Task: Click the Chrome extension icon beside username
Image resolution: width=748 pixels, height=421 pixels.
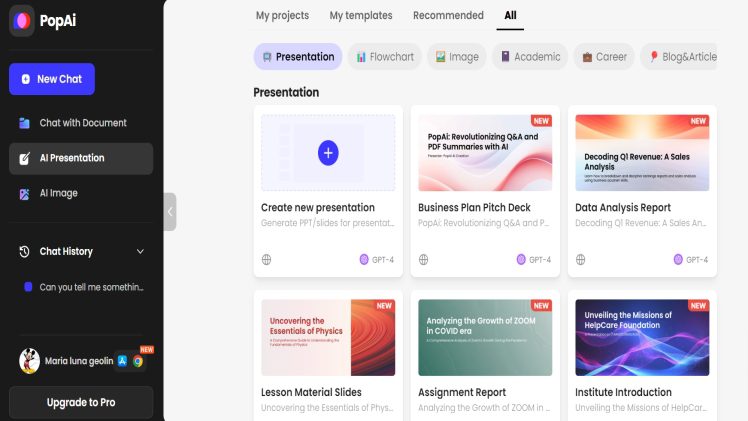Action: pos(138,361)
